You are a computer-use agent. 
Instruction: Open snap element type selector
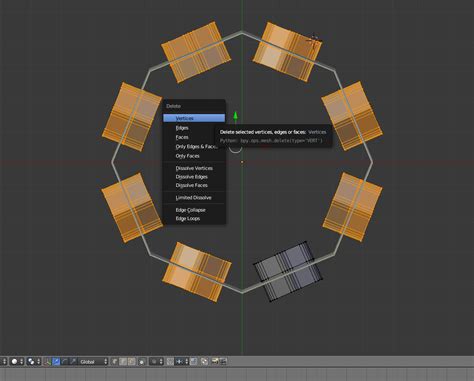(182, 362)
